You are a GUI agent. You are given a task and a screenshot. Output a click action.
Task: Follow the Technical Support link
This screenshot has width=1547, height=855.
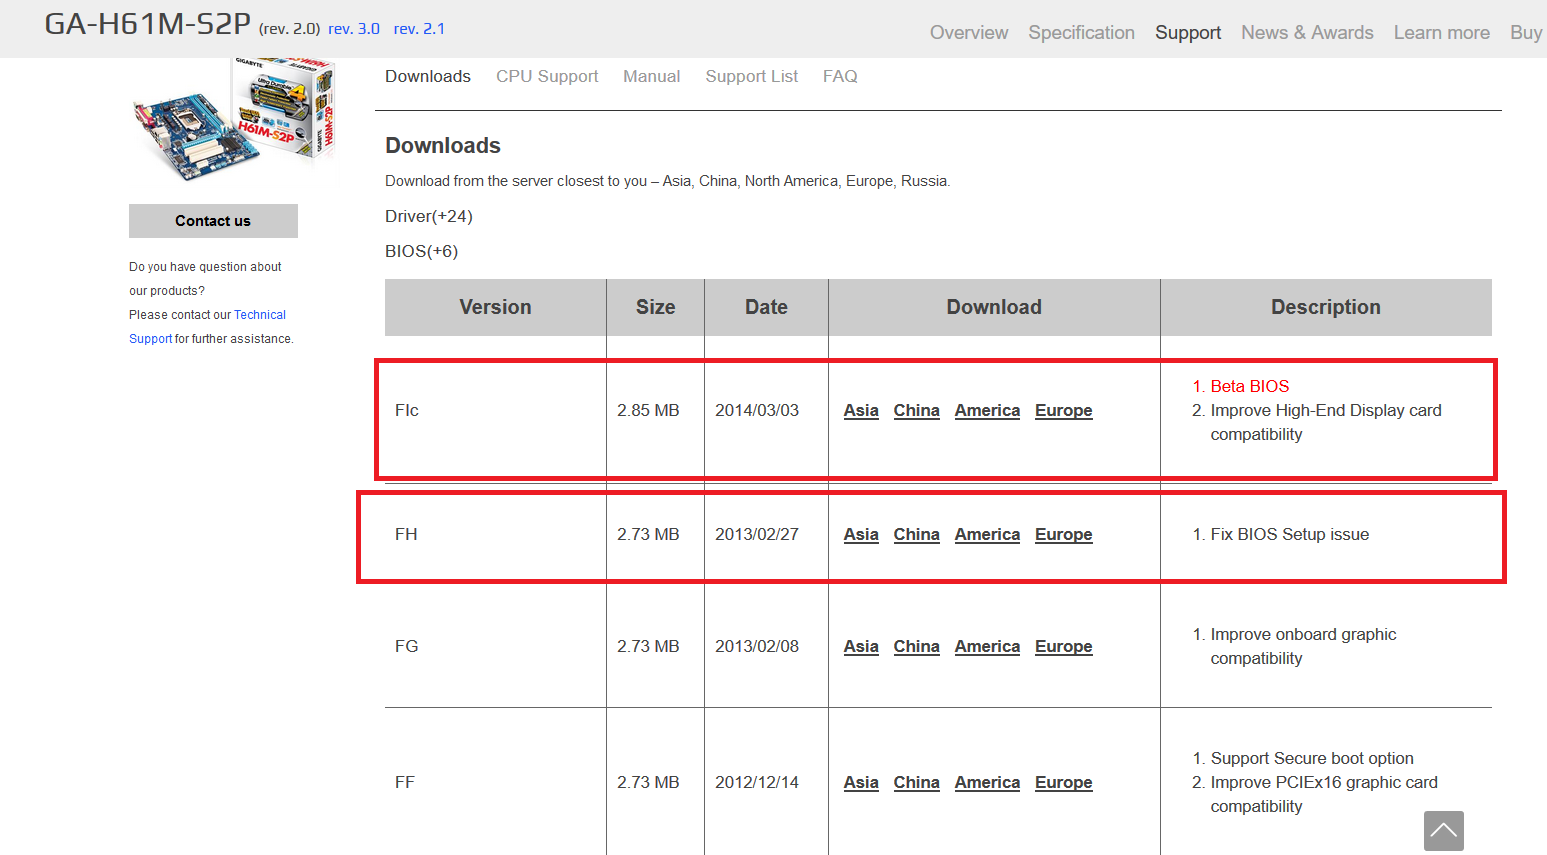pos(260,315)
